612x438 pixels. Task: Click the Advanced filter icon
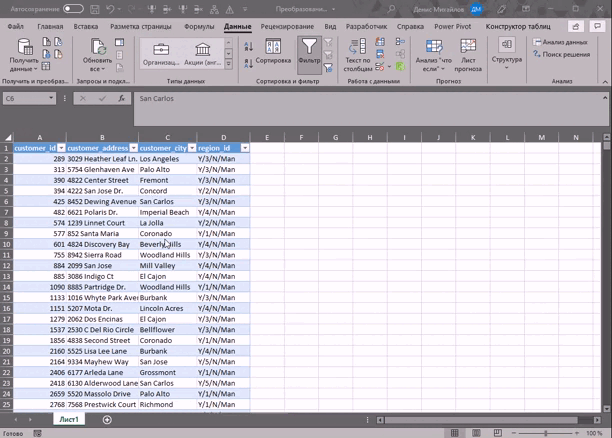[x=328, y=68]
